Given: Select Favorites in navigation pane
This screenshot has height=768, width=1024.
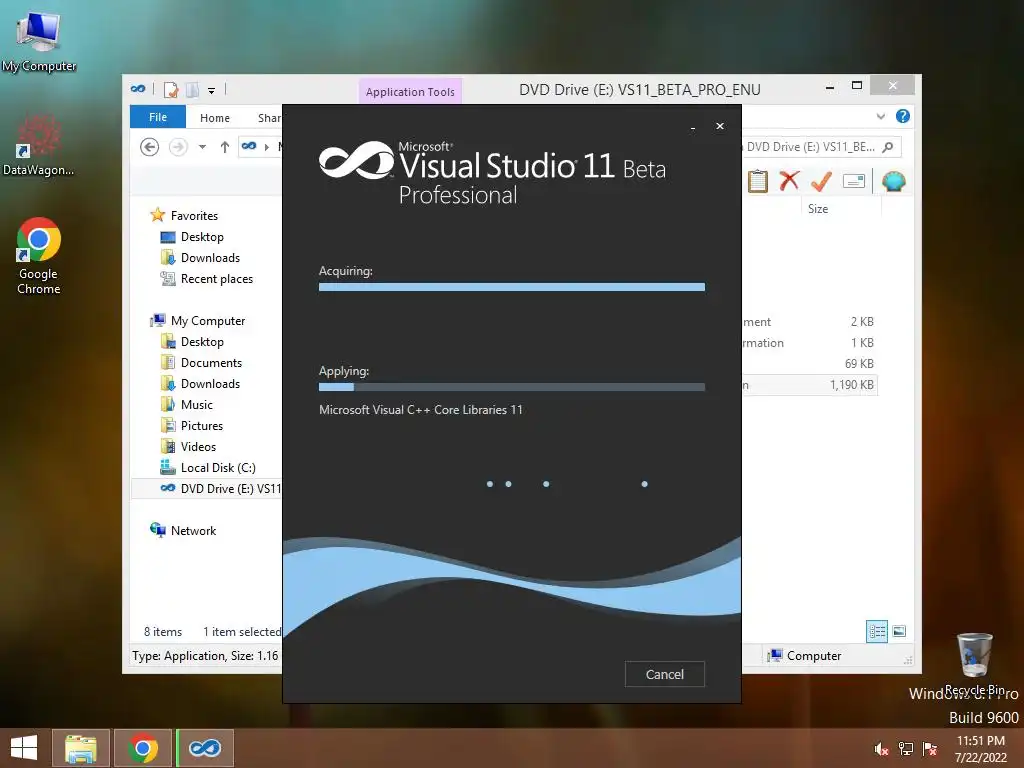Looking at the screenshot, I should (194, 216).
